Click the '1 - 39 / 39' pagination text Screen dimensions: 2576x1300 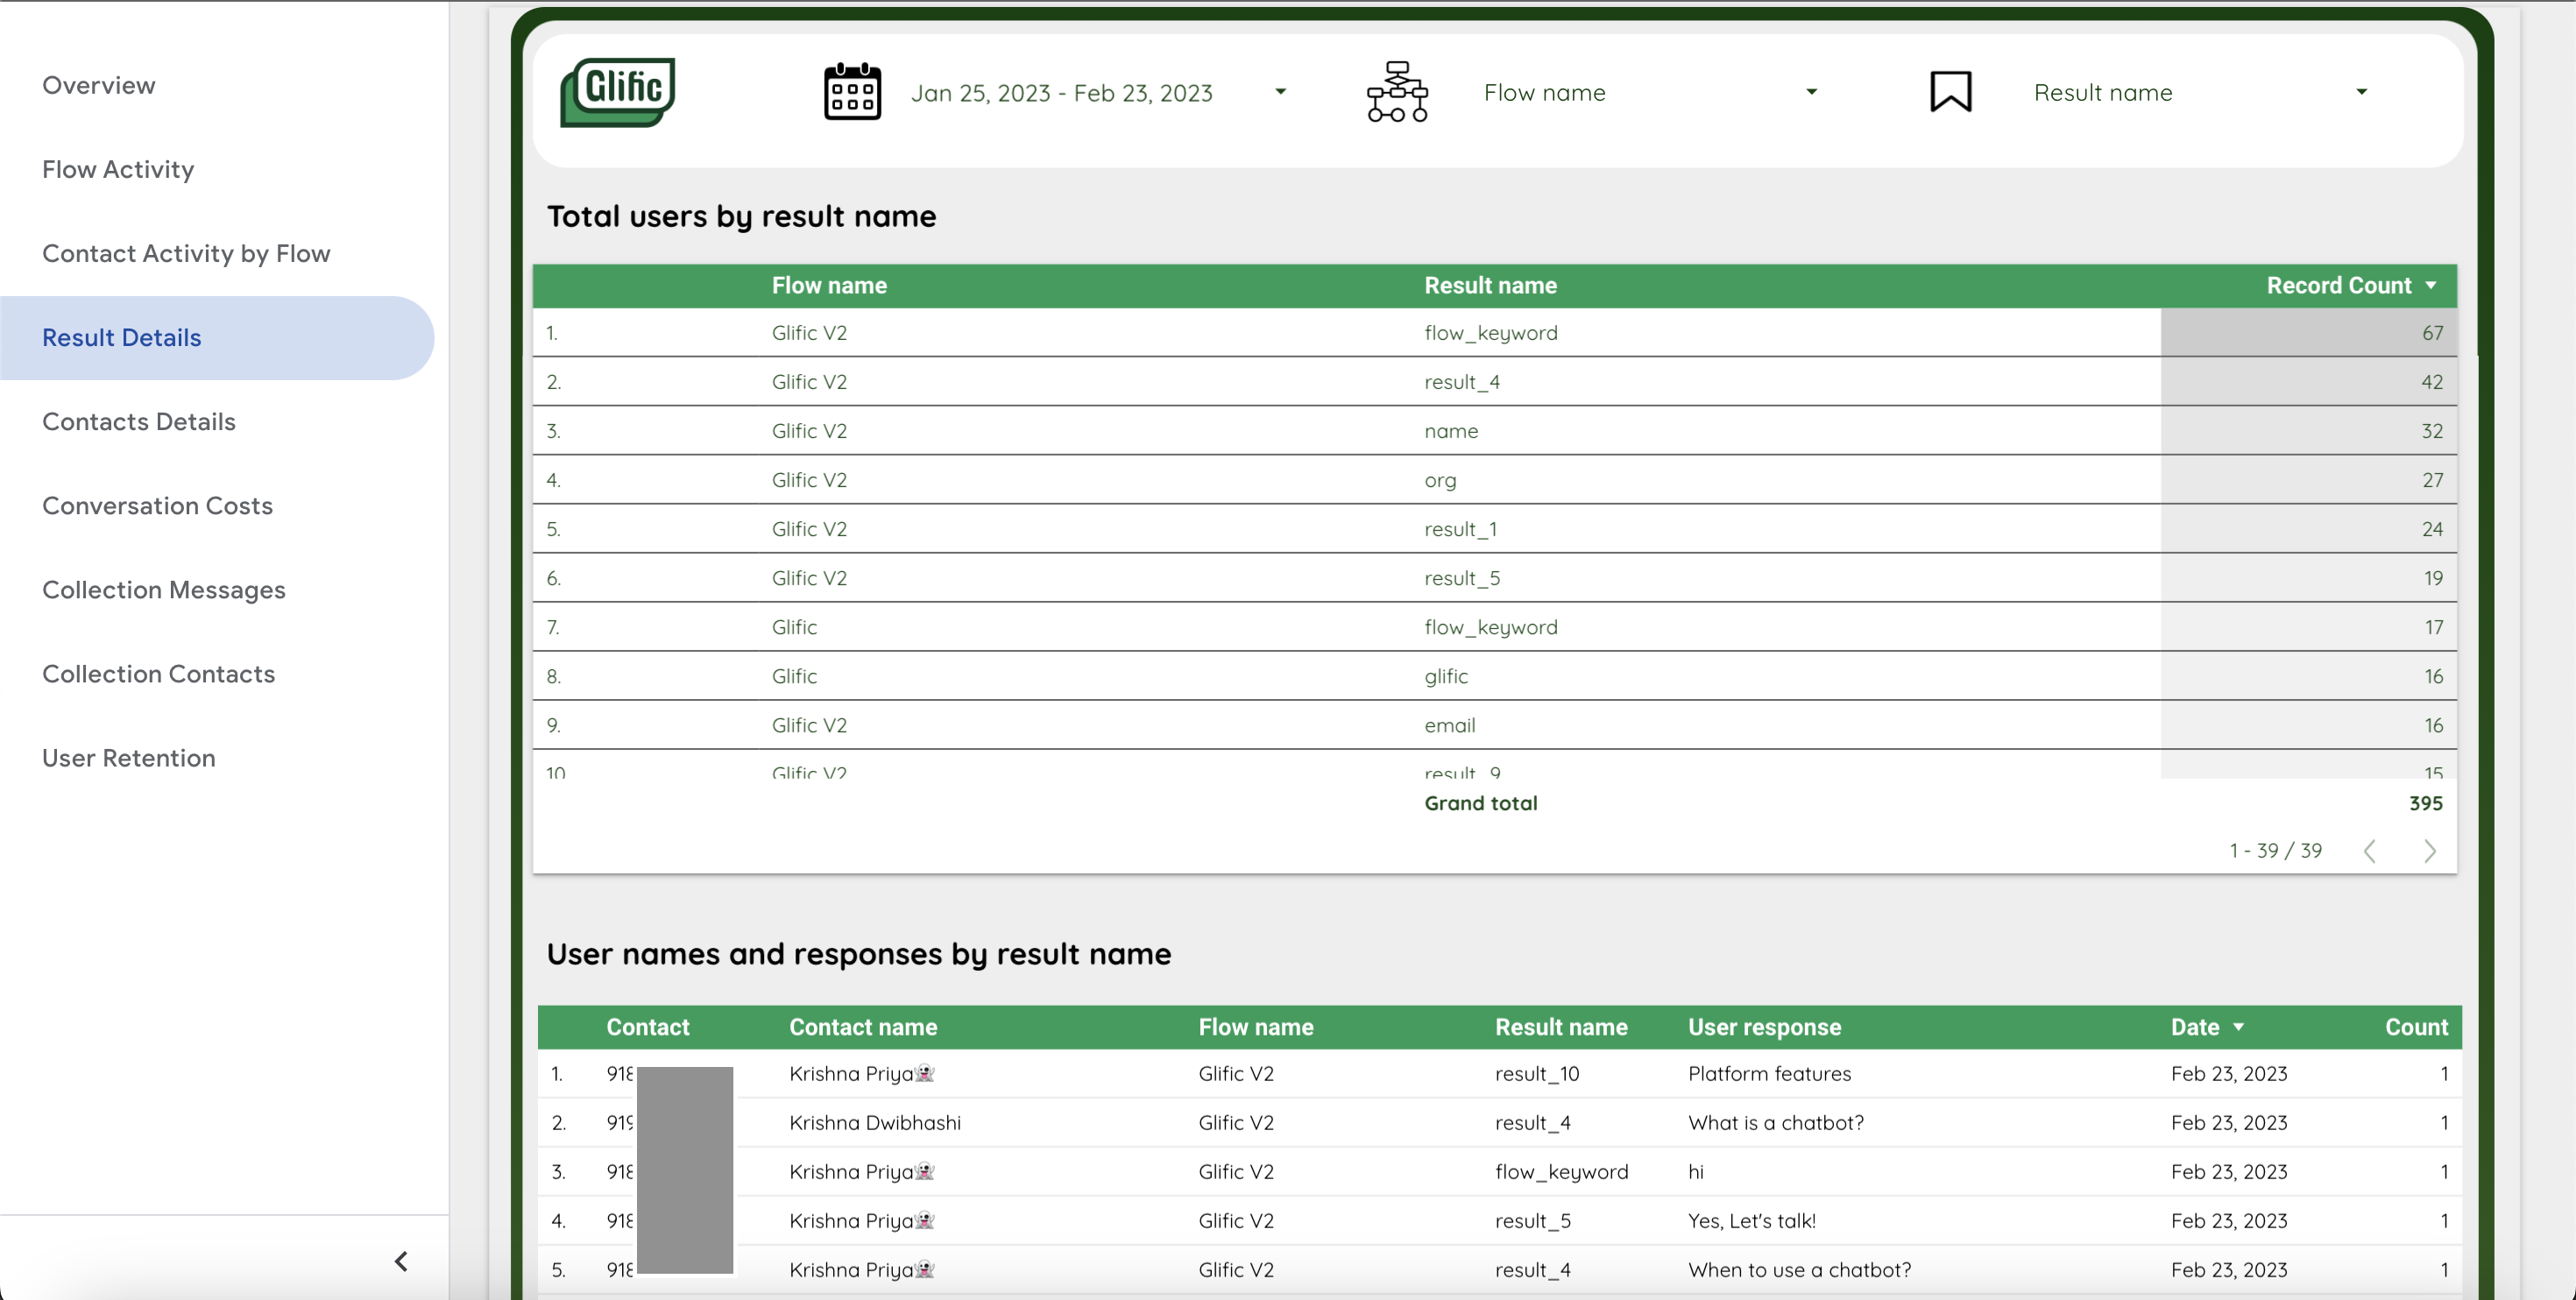point(2275,851)
